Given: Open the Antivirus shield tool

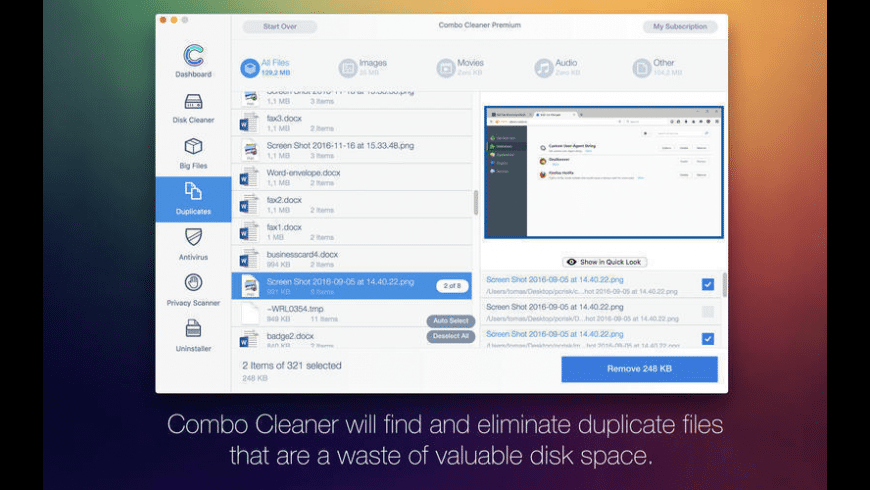Looking at the screenshot, I should [193, 245].
